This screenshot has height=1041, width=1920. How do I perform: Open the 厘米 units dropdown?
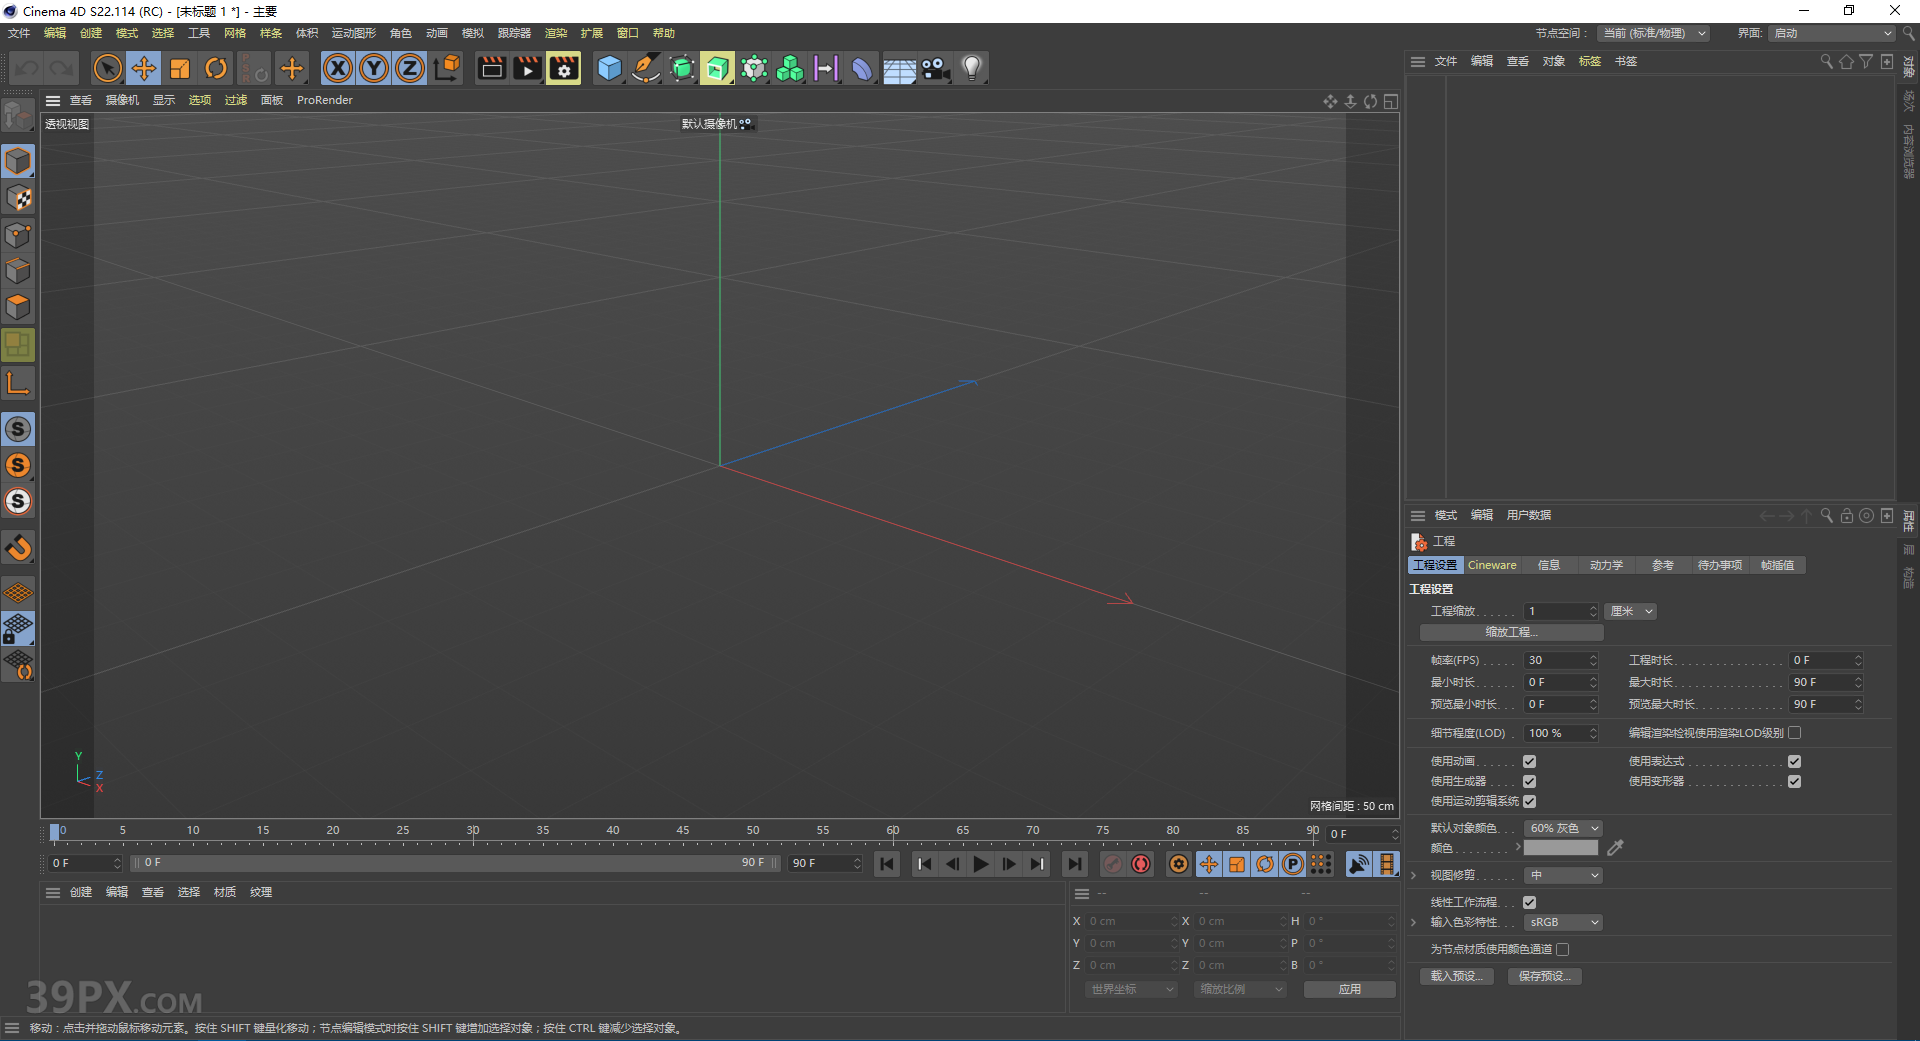click(x=1630, y=611)
